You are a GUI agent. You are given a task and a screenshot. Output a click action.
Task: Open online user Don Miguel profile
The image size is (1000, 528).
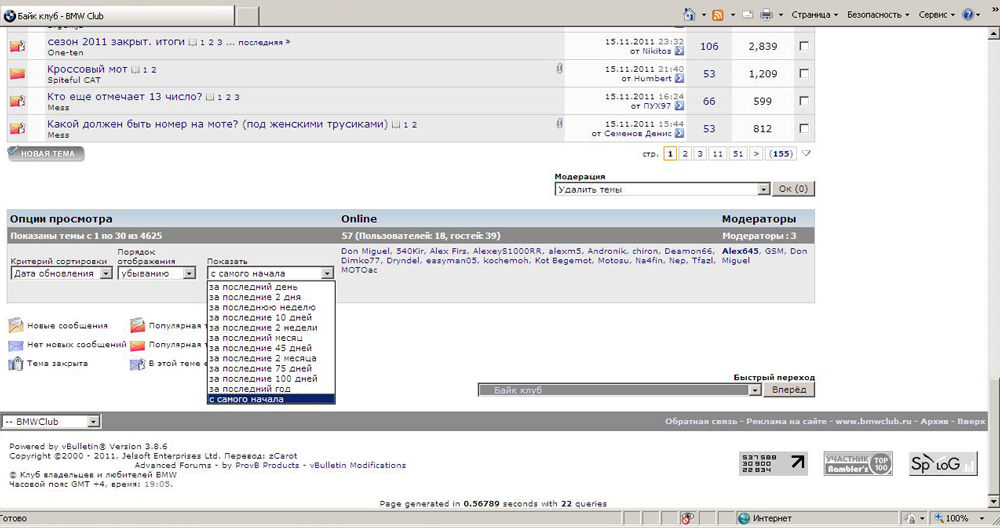pyautogui.click(x=365, y=251)
